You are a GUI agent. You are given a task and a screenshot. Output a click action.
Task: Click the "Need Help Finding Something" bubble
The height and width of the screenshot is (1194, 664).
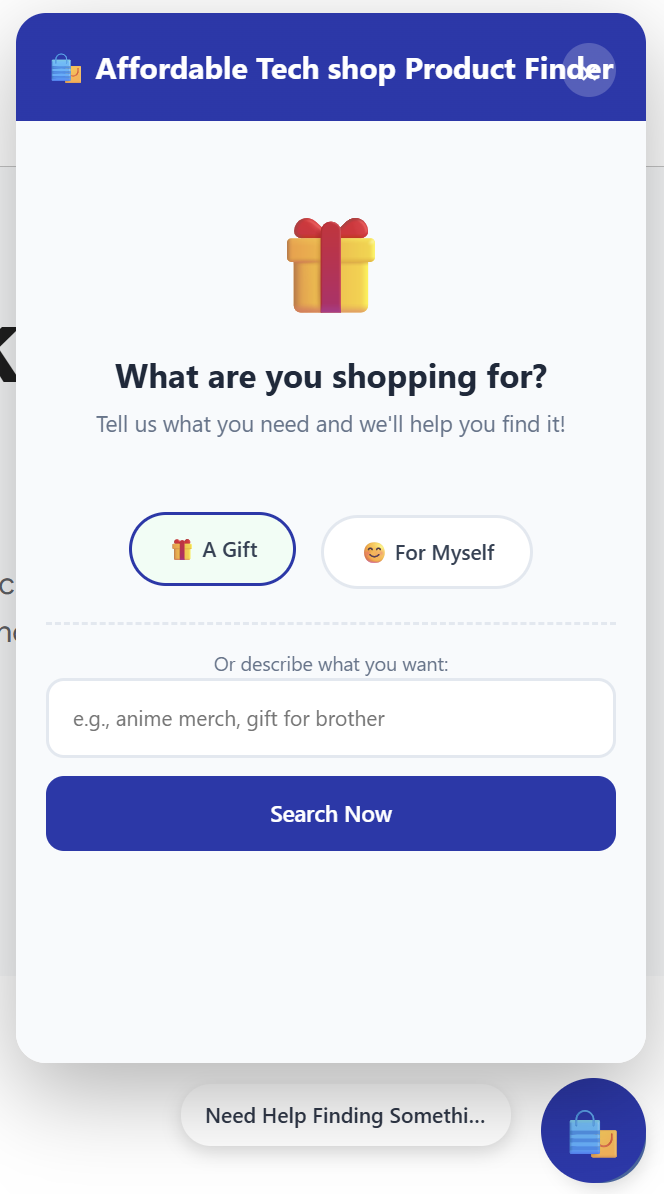tap(345, 1115)
